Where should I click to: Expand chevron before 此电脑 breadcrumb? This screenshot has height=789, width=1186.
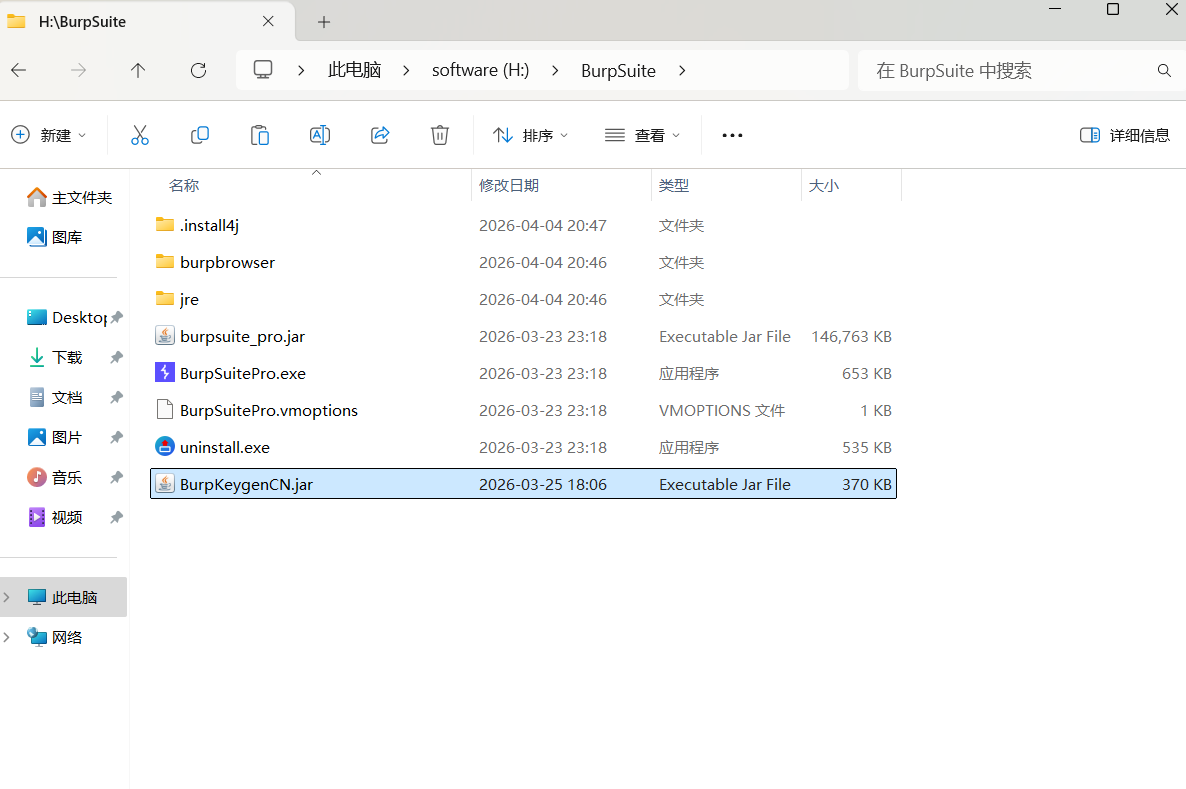click(301, 70)
